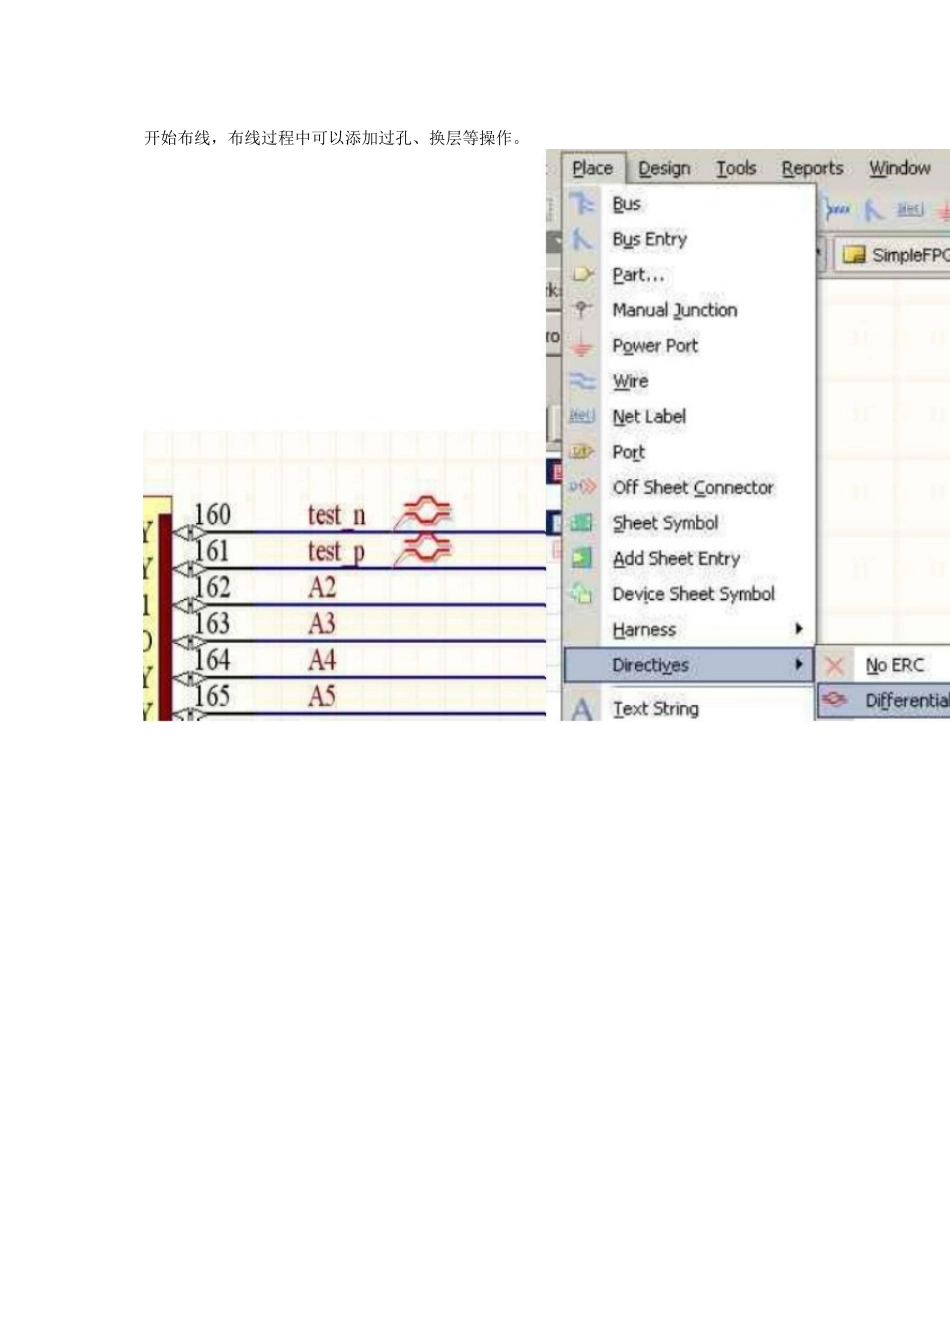Click pin number 165
This screenshot has width=950, height=1344.
[x=212, y=696]
